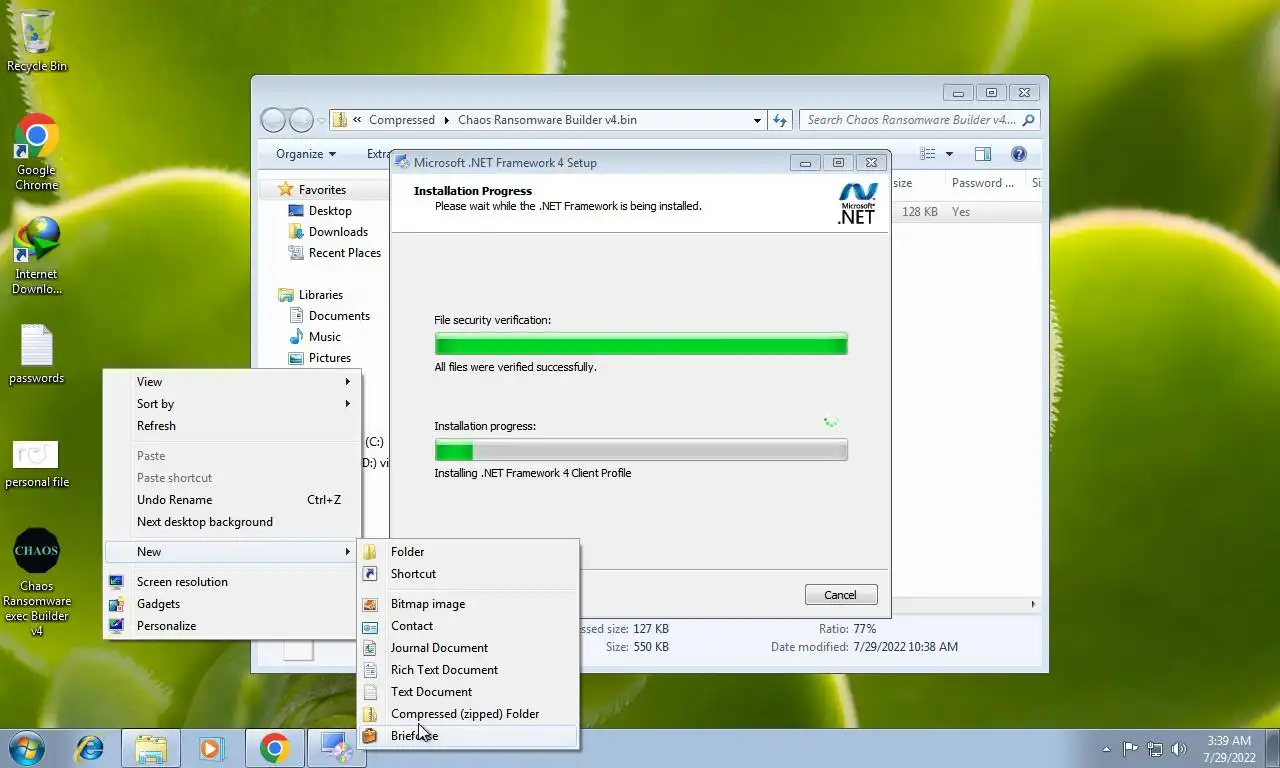Click the Explorer help question mark icon
This screenshot has width=1280, height=768.
pyautogui.click(x=1019, y=154)
